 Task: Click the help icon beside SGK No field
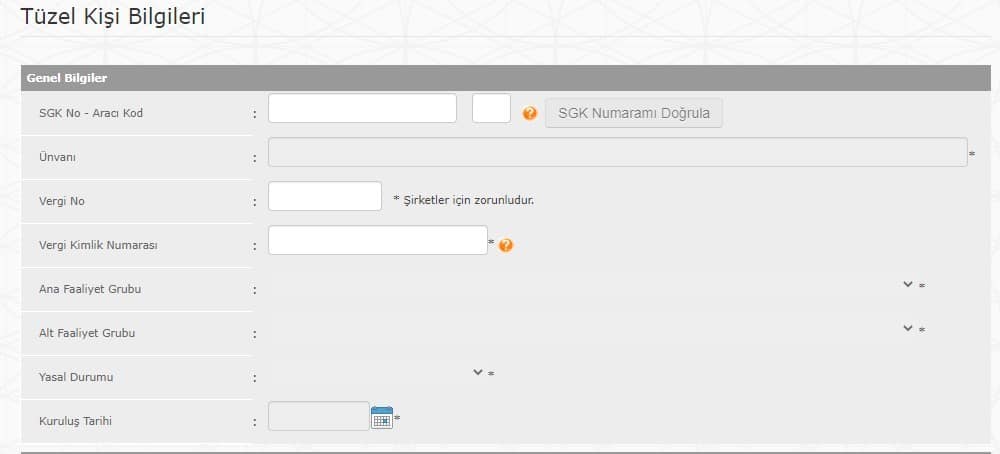coord(530,114)
